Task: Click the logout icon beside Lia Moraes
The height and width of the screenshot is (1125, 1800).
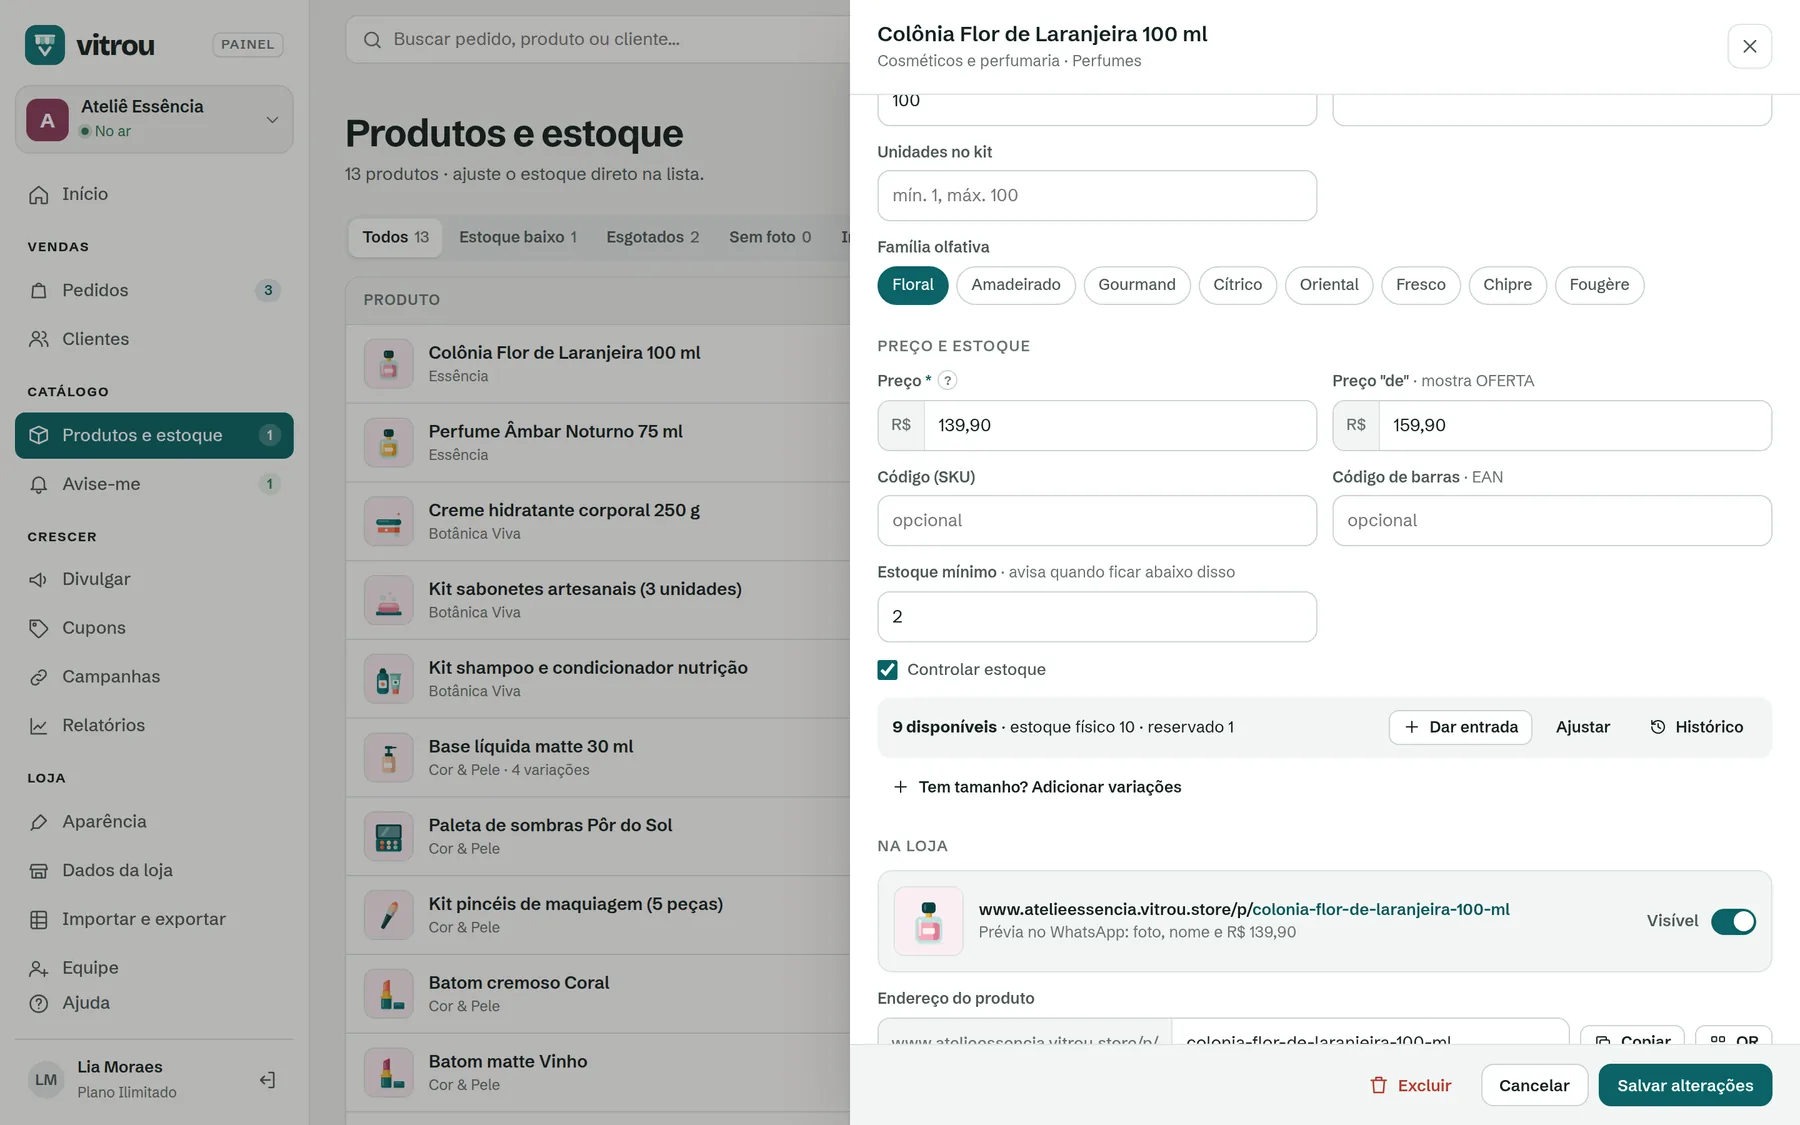Action: 267,1080
